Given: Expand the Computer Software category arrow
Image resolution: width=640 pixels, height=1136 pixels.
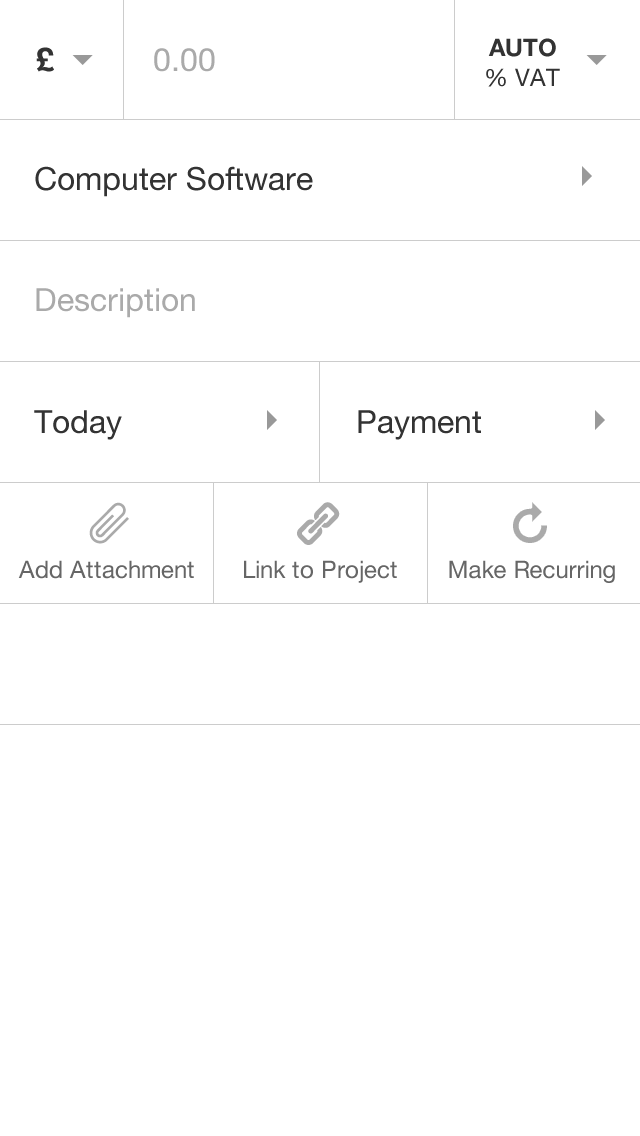Looking at the screenshot, I should pos(587,177).
